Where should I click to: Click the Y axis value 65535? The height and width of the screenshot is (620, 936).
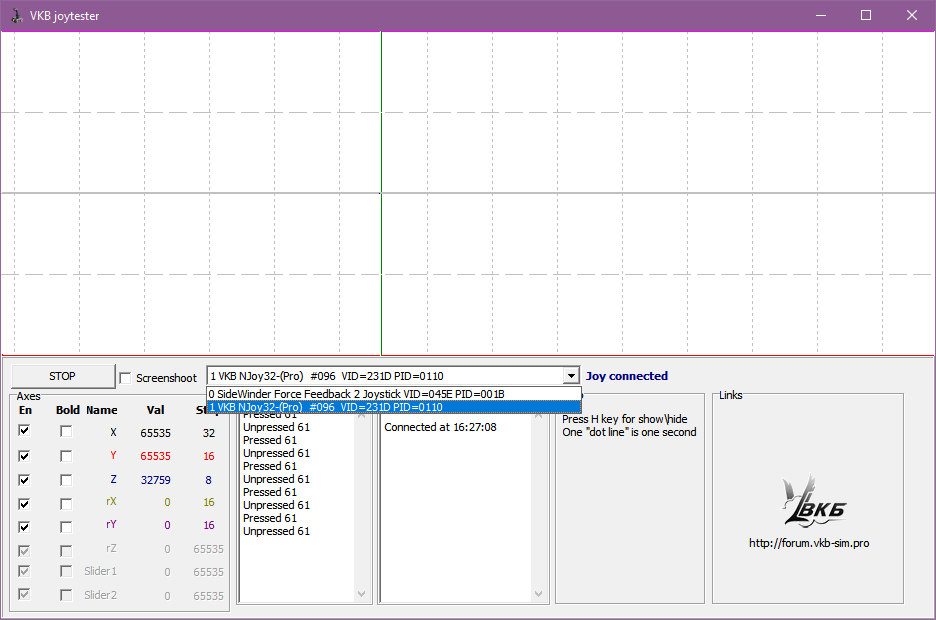(155, 456)
